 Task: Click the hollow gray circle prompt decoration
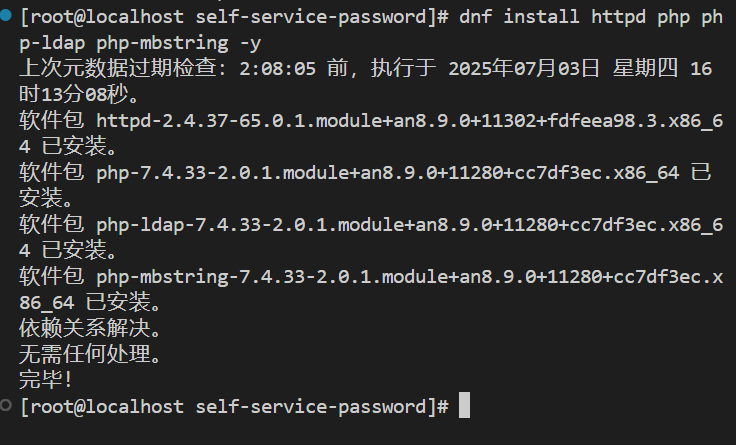[6, 405]
